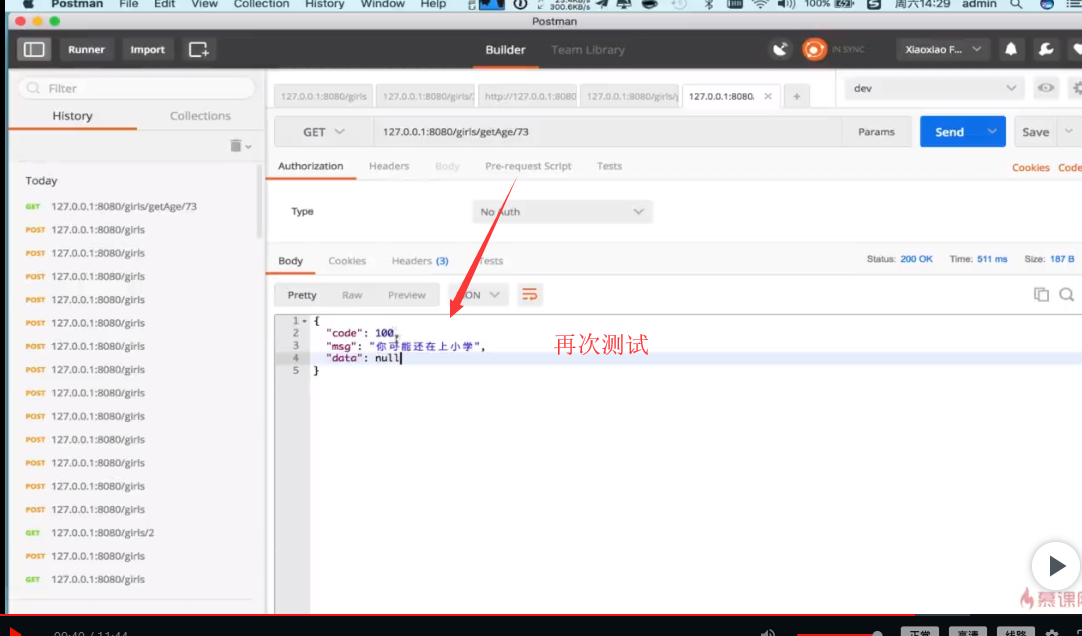Select Pretty response view
The image size is (1082, 636).
tap(302, 295)
